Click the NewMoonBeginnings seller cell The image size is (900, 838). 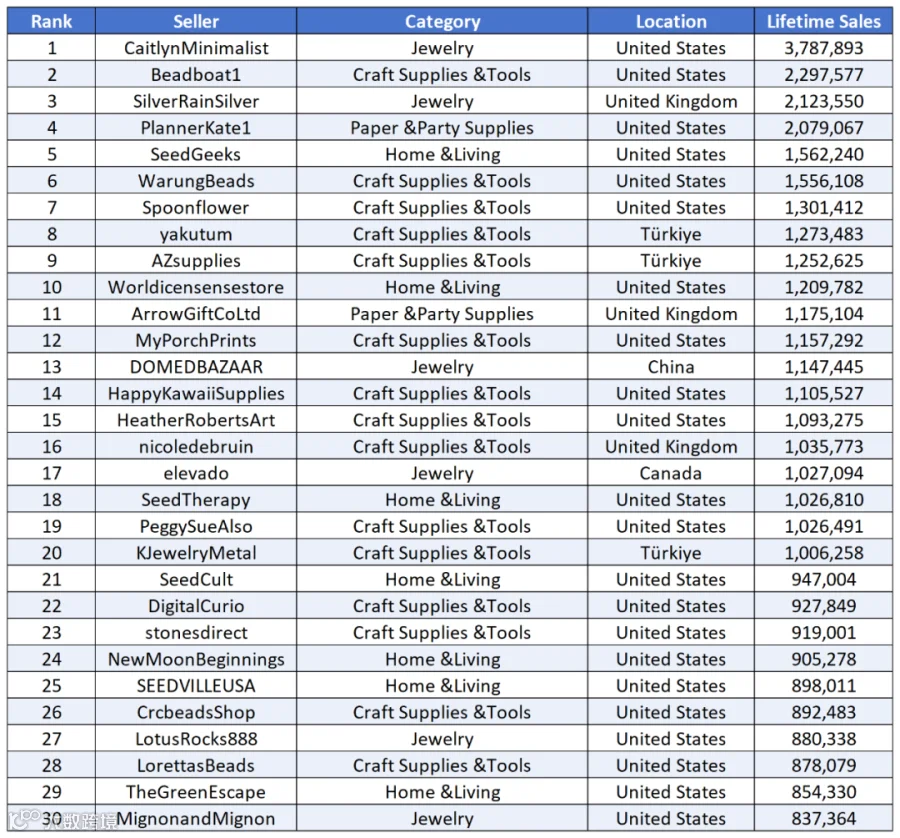(x=196, y=659)
